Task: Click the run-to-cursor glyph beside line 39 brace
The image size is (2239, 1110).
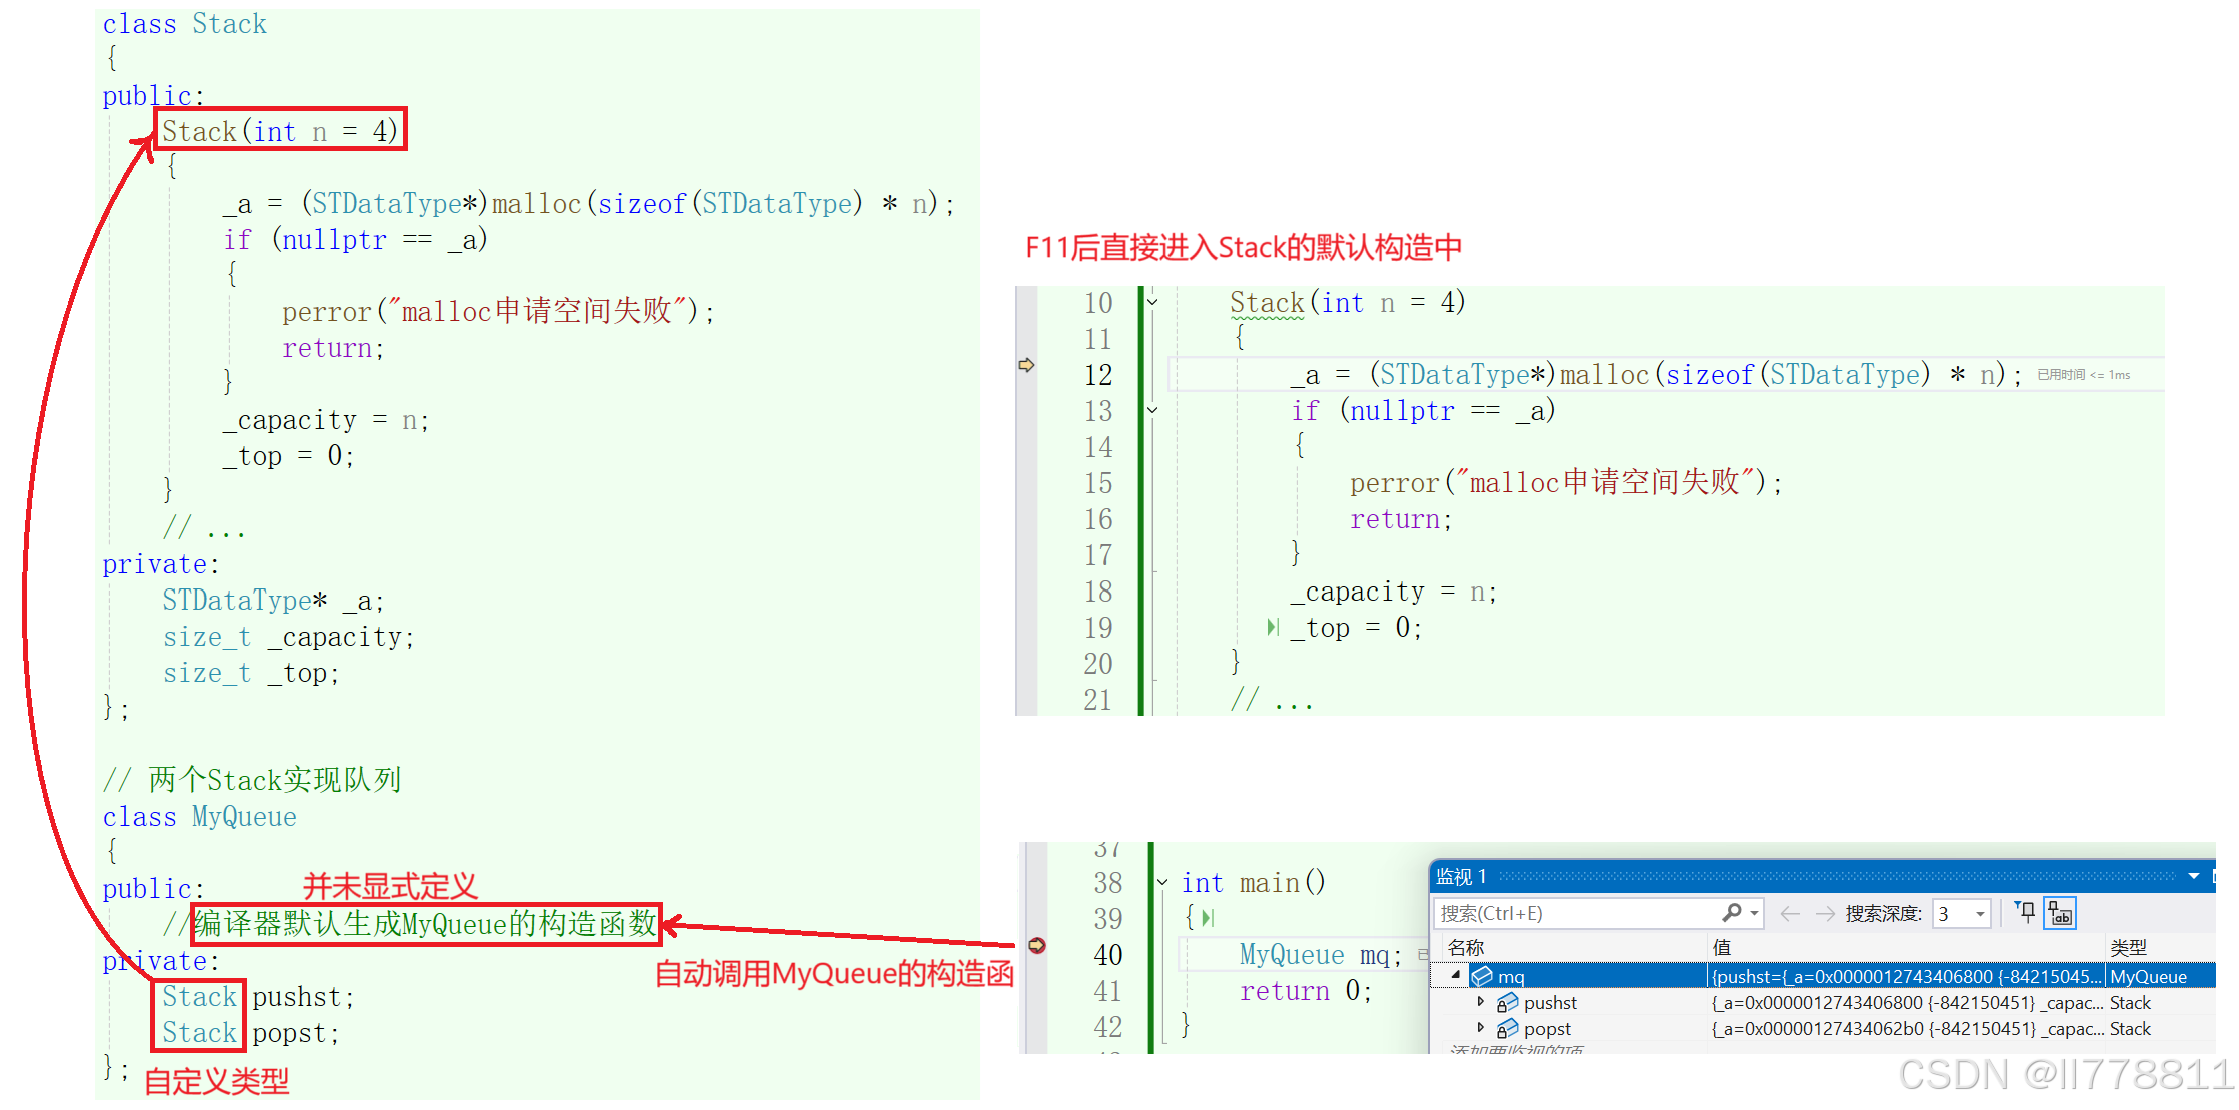Action: click(1208, 917)
